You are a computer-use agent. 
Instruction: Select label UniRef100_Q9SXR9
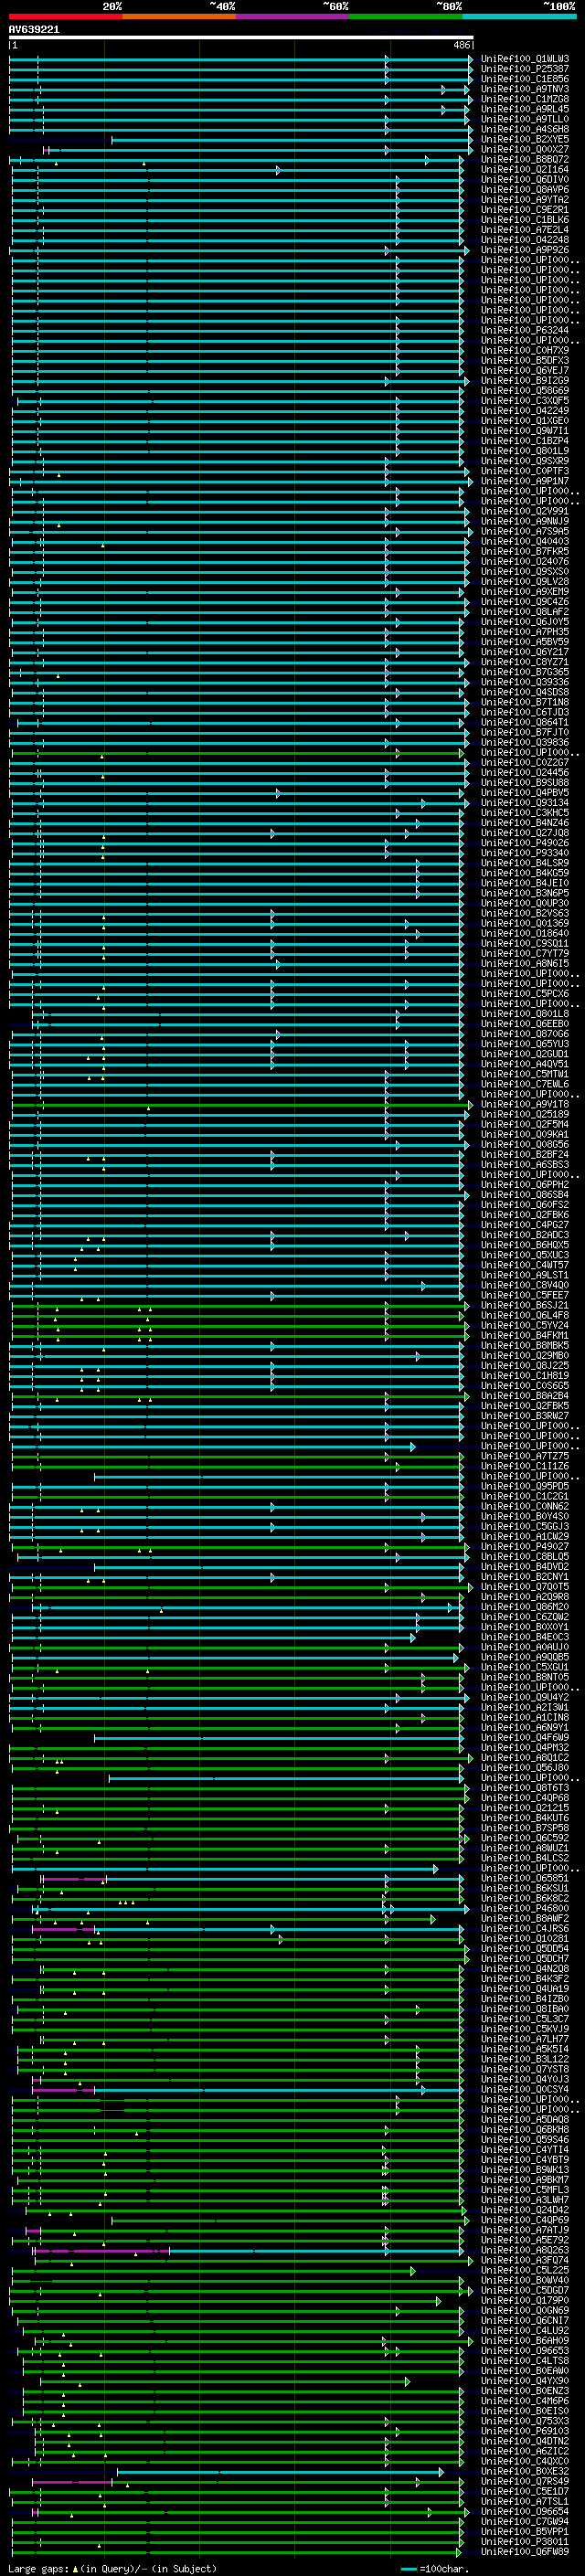(x=525, y=461)
